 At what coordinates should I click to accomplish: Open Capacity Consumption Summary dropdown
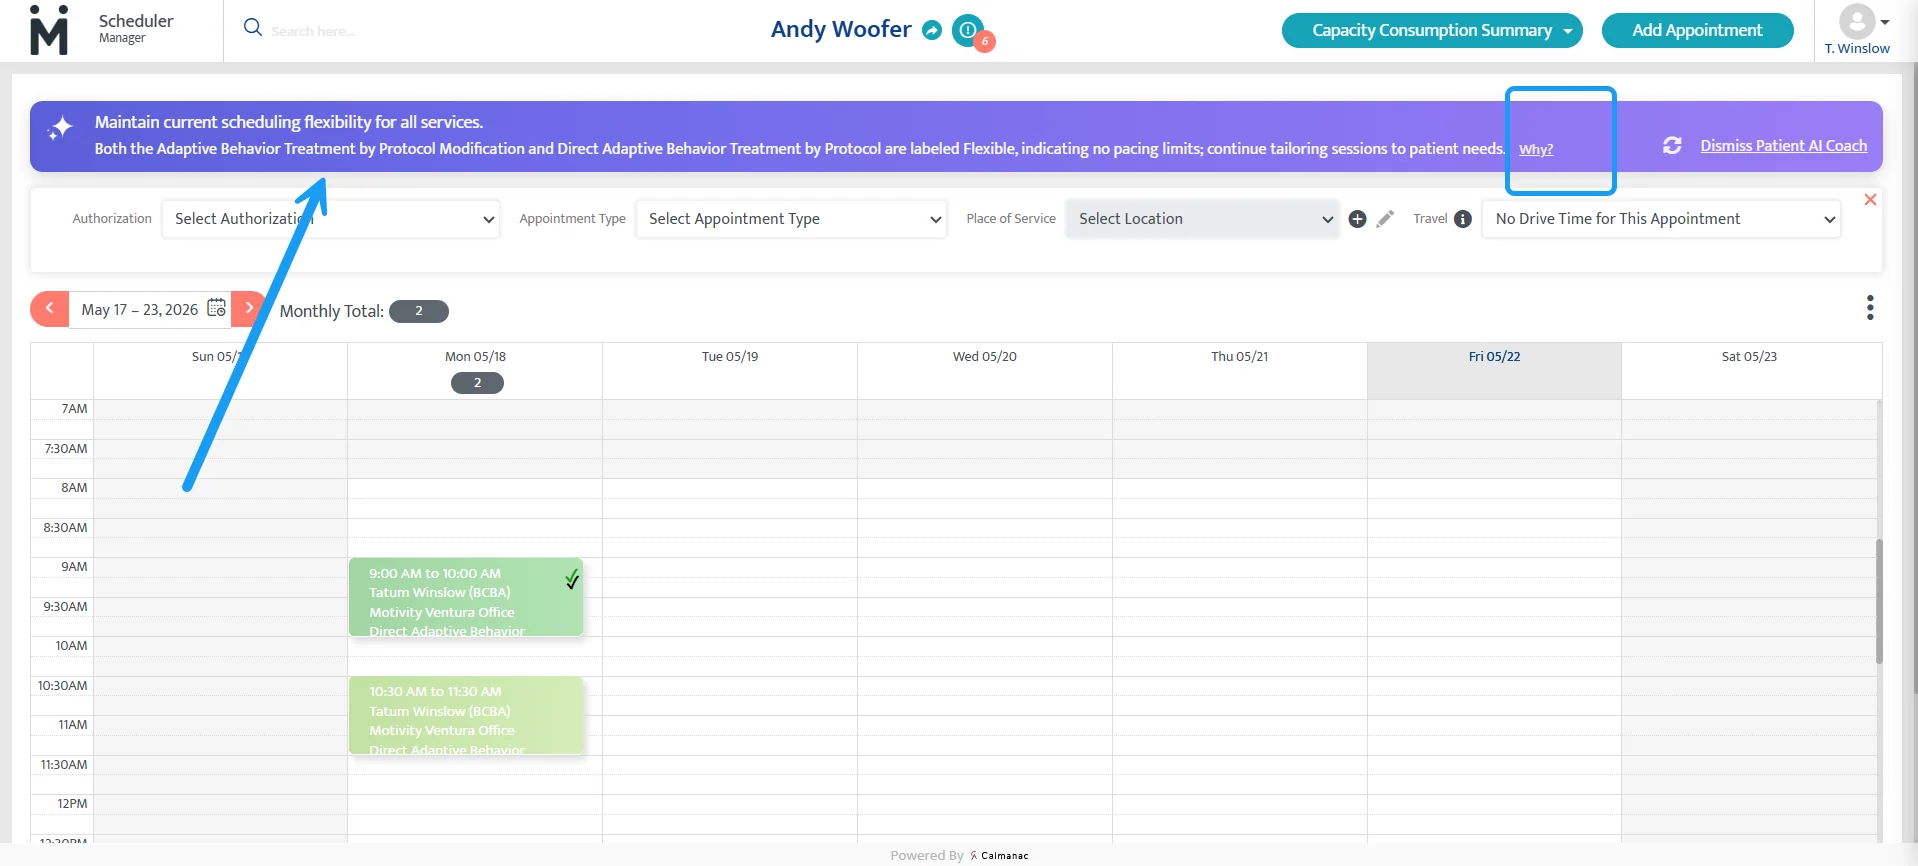pos(1432,30)
